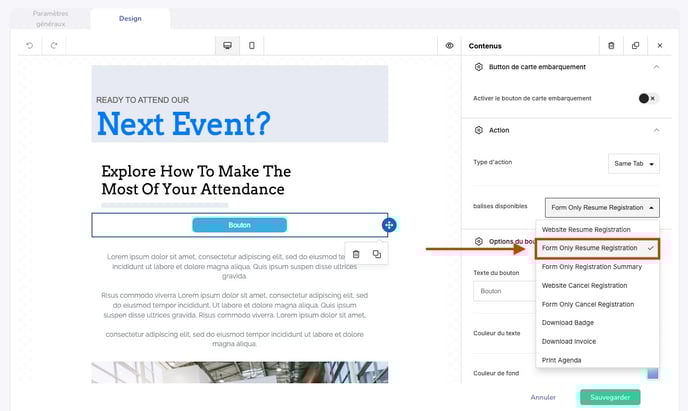688x411 pixels.
Task: Enable the bouton de carte embarquement switch
Action: [648, 98]
